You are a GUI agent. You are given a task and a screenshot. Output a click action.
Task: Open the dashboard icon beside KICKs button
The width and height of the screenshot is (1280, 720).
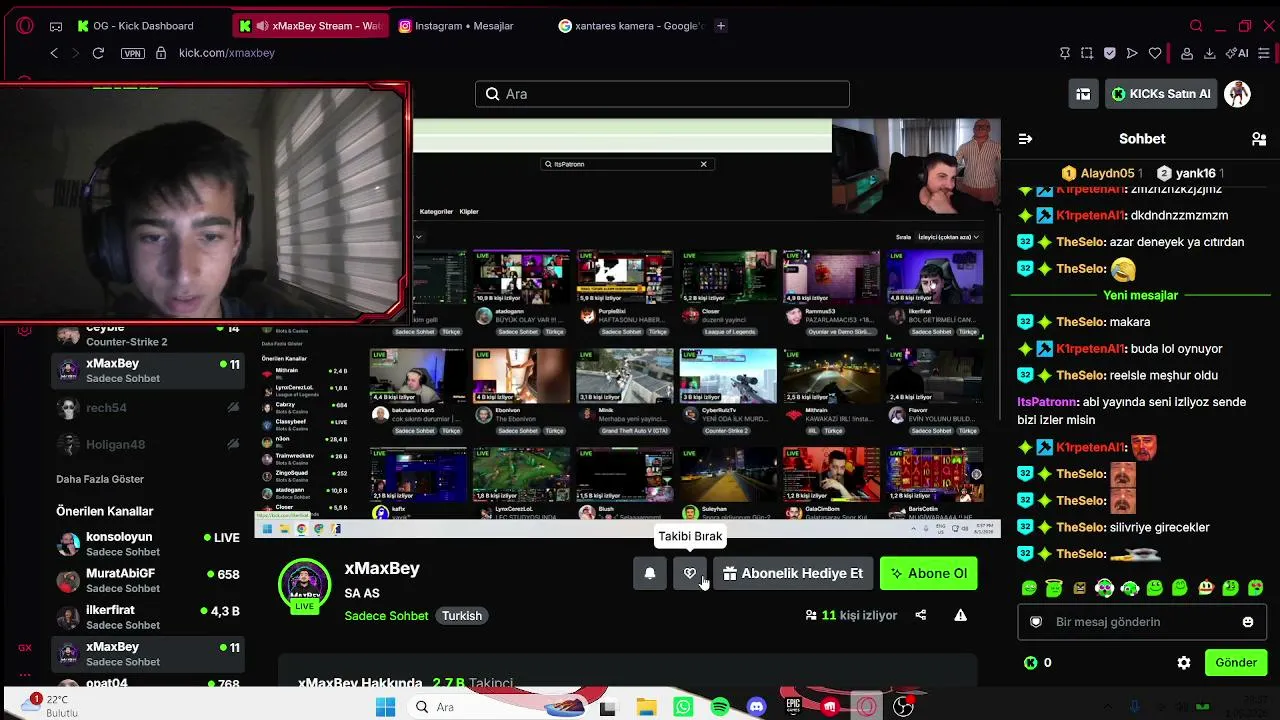coord(1083,94)
